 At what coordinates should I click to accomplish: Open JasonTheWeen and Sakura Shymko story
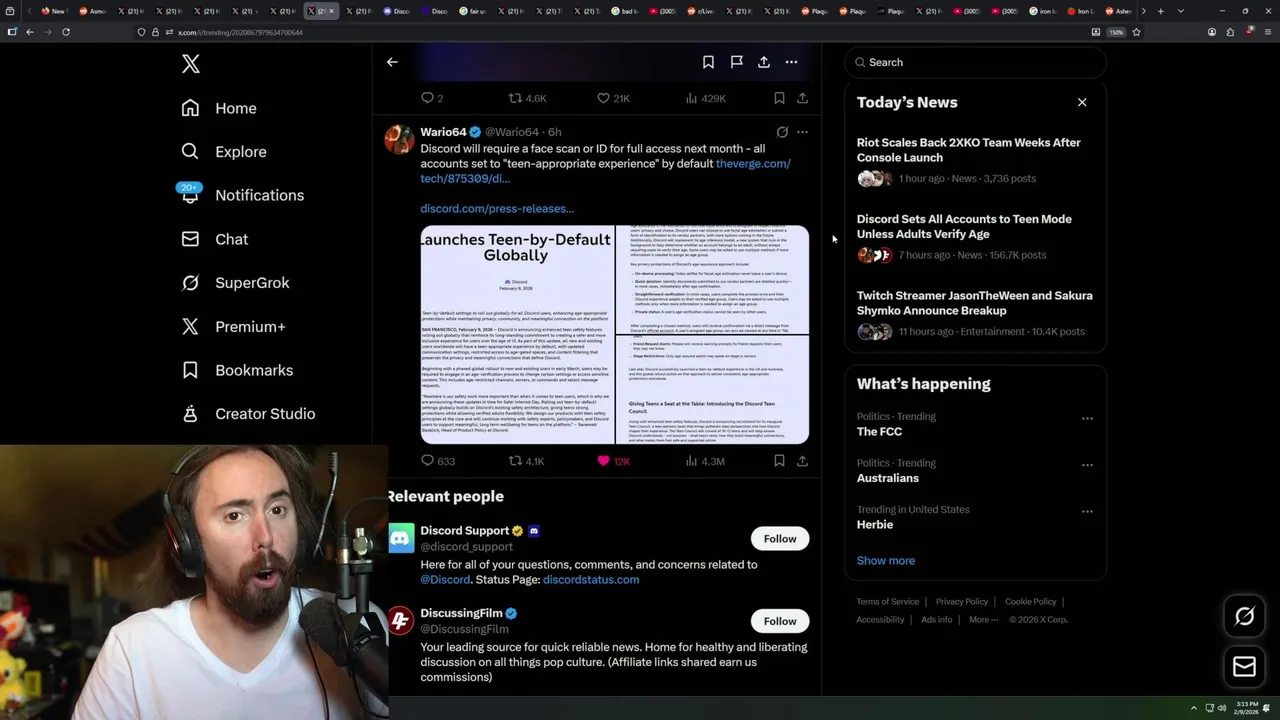tap(975, 313)
